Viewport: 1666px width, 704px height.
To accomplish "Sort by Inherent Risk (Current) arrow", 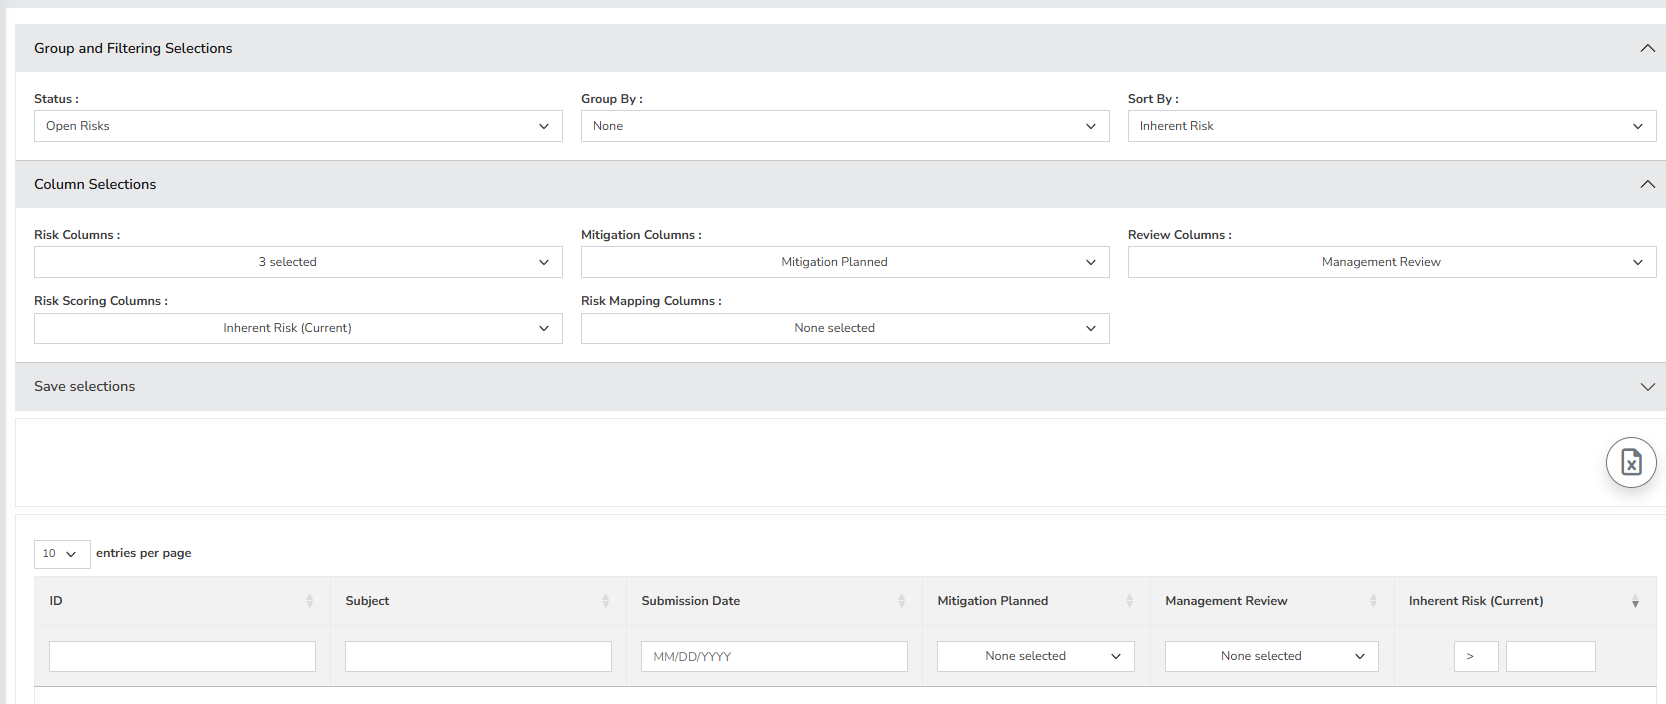I will tap(1635, 601).
